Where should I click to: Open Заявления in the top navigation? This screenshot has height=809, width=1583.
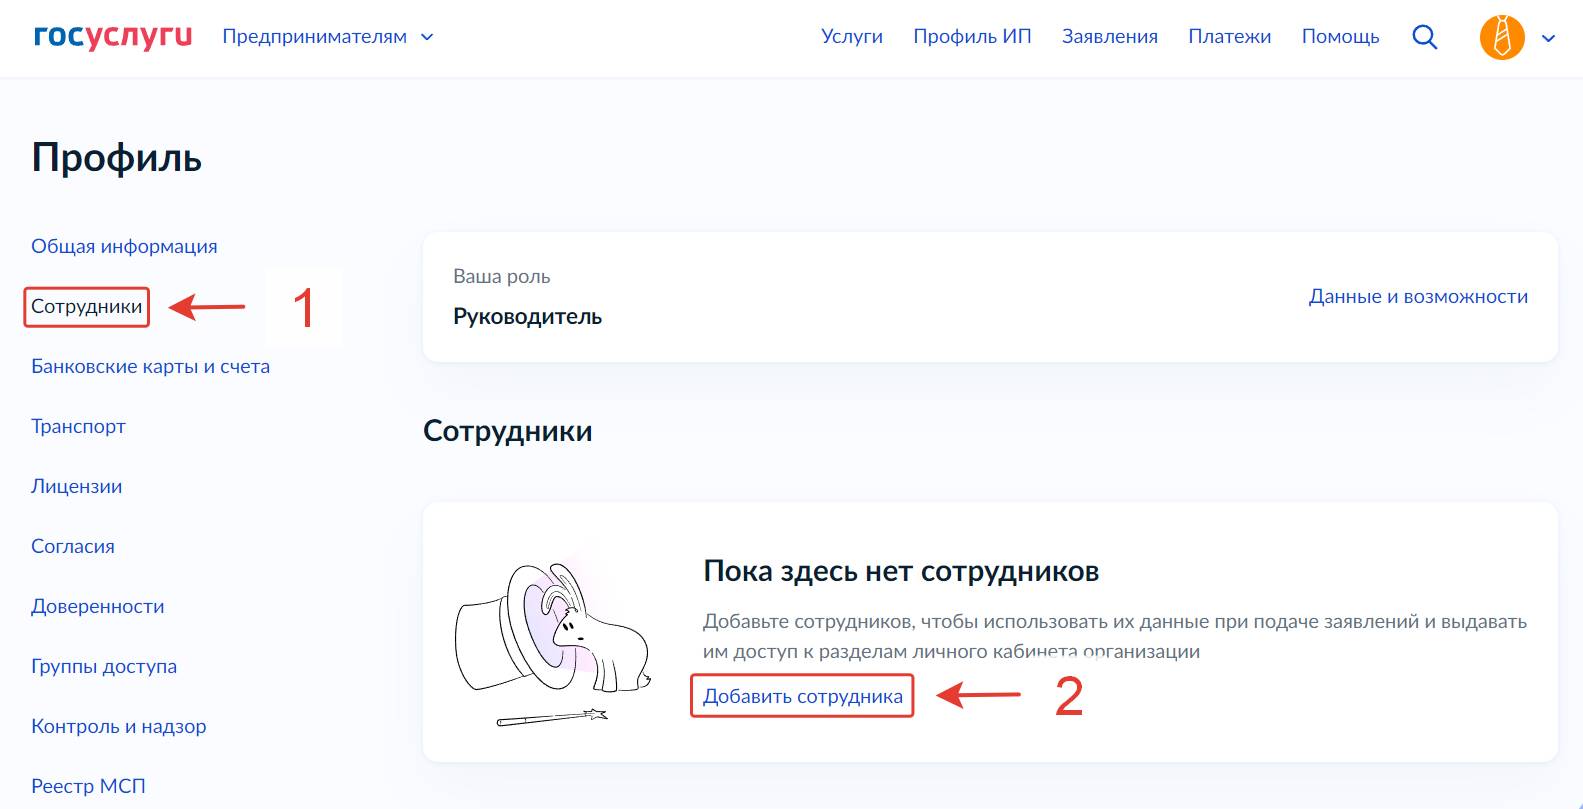1110,36
